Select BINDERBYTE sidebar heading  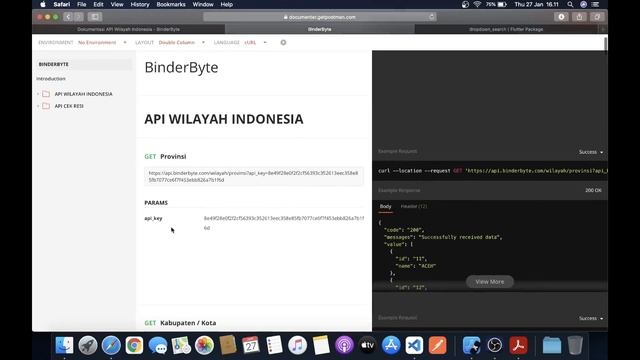[x=53, y=64]
